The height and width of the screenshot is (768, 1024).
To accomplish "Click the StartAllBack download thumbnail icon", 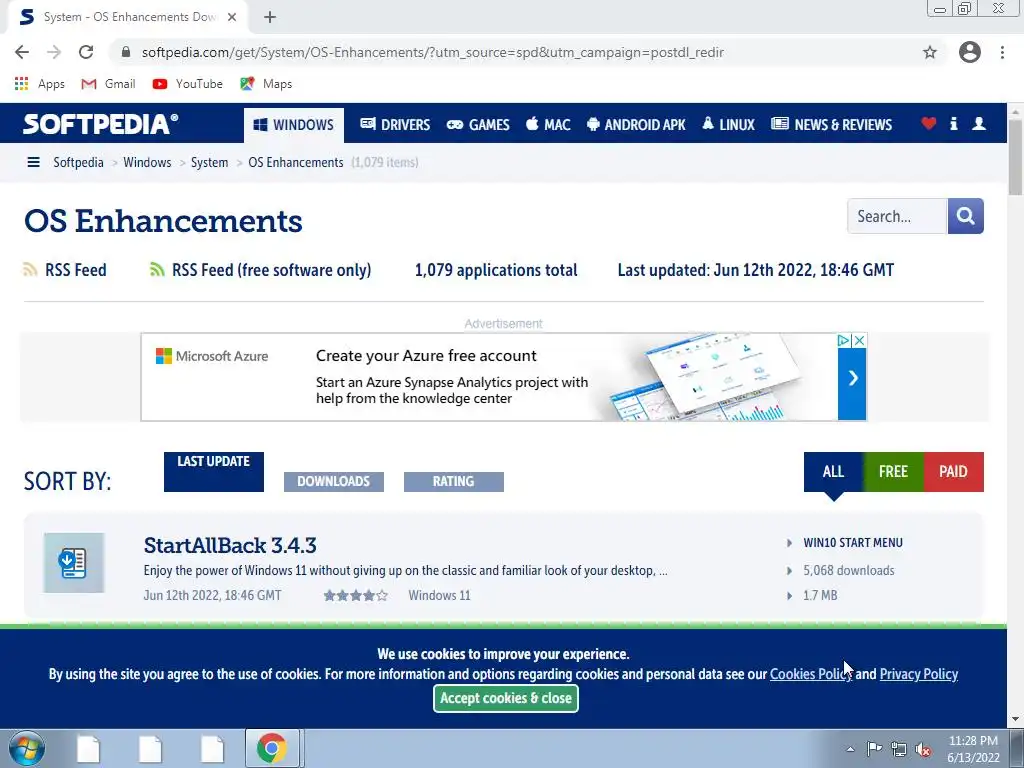I will pos(74,563).
